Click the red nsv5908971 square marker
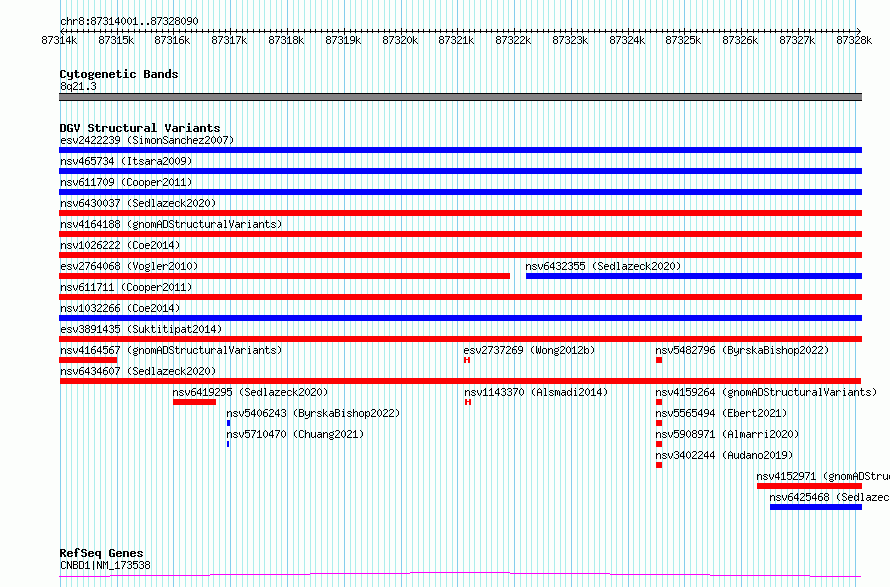This screenshot has width=890, height=587. [659, 444]
